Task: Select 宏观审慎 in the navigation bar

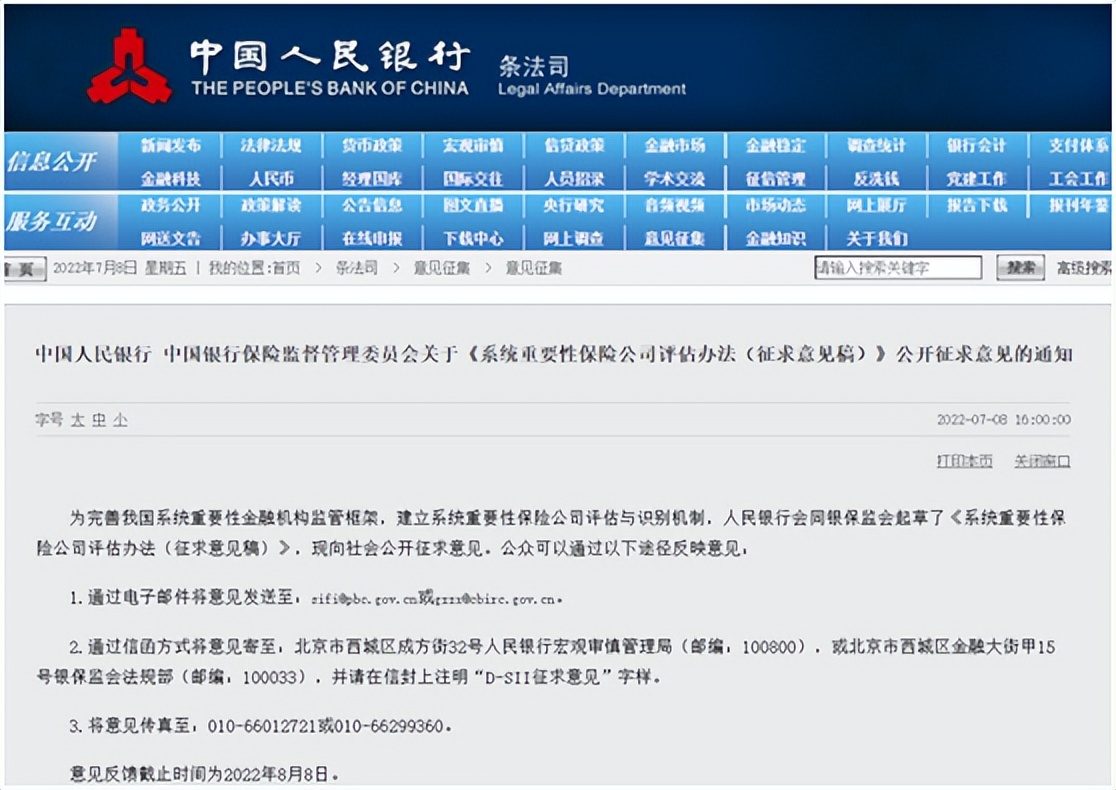Action: click(473, 146)
